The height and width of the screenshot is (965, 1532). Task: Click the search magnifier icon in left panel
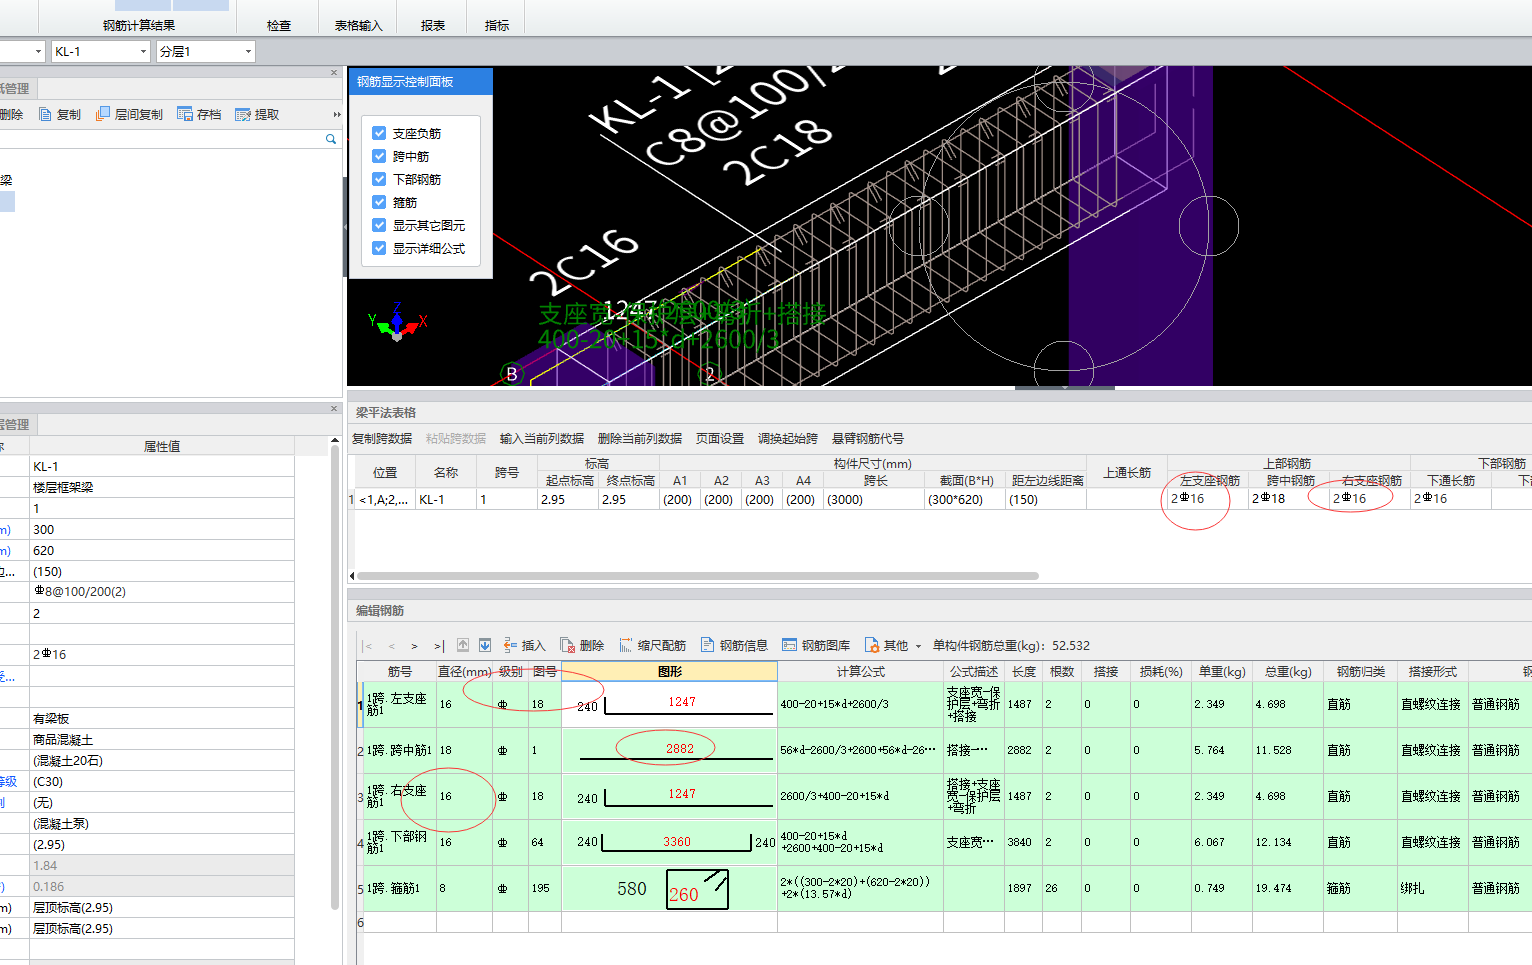(331, 139)
